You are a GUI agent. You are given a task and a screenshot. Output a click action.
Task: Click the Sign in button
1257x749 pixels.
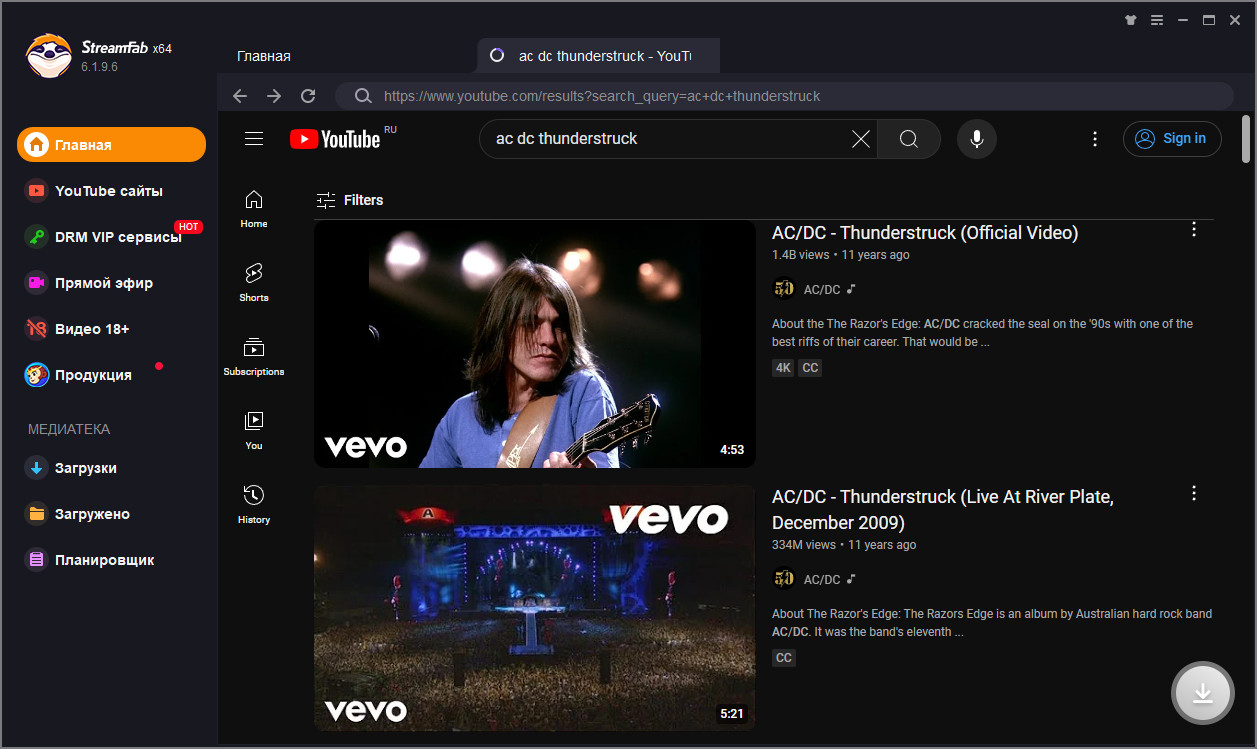pyautogui.click(x=1172, y=139)
